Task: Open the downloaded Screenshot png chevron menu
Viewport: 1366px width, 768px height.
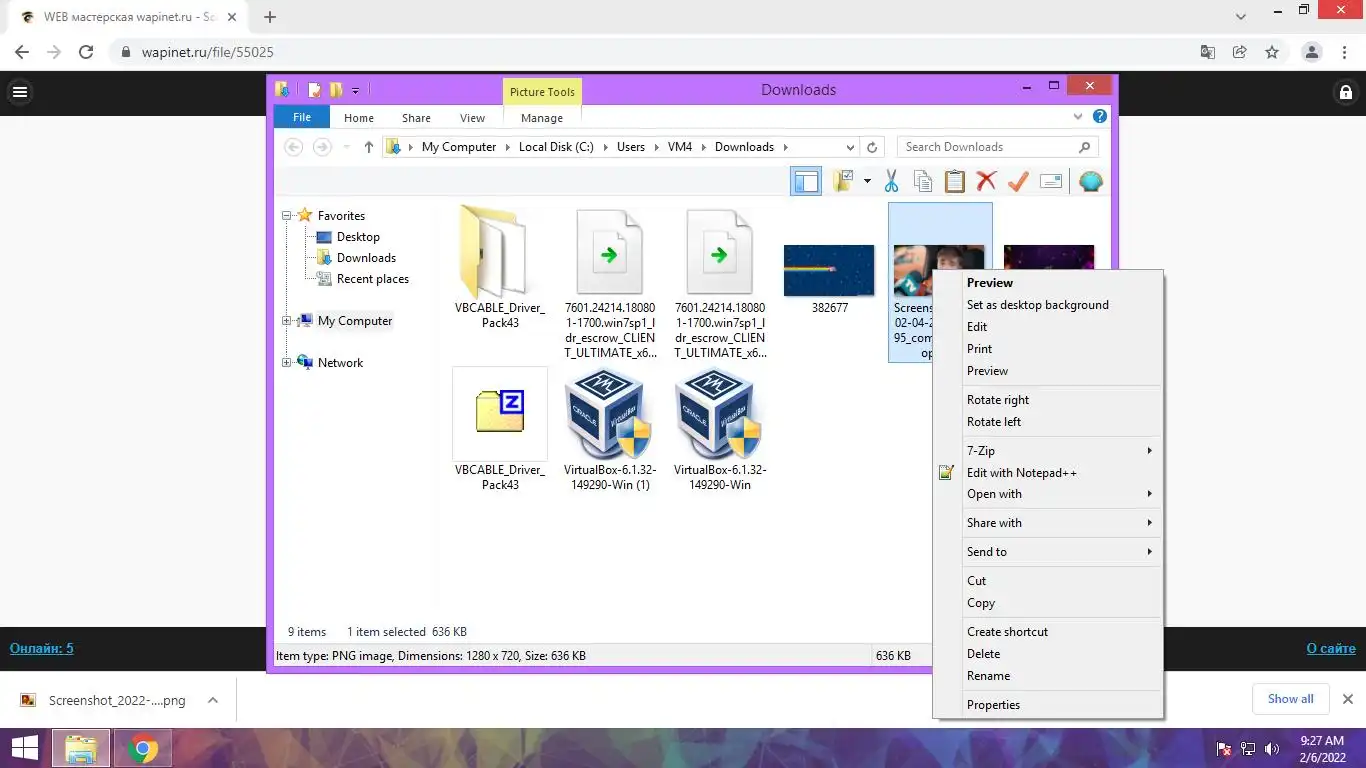Action: pyautogui.click(x=213, y=700)
